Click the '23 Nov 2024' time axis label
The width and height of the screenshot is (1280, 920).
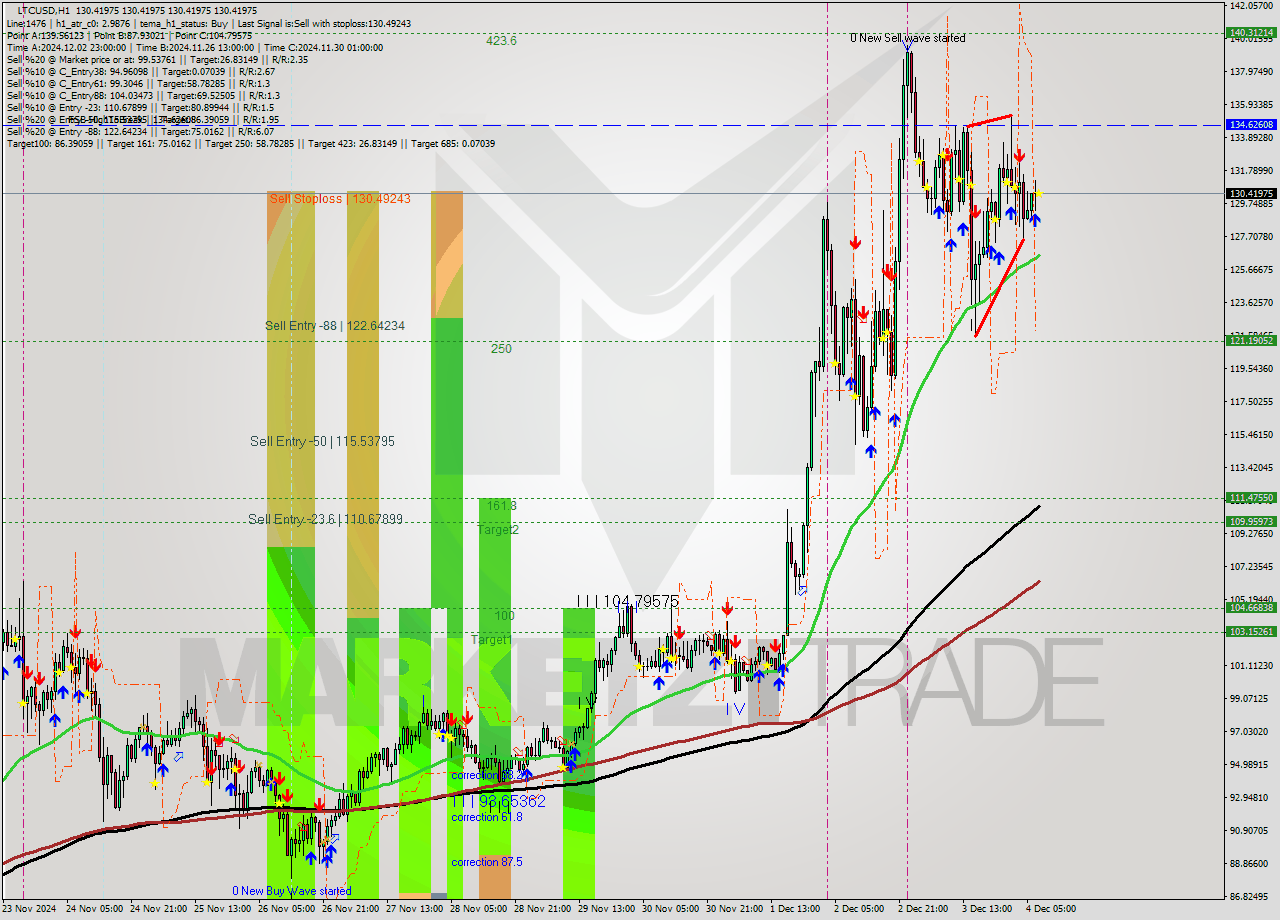[29, 909]
